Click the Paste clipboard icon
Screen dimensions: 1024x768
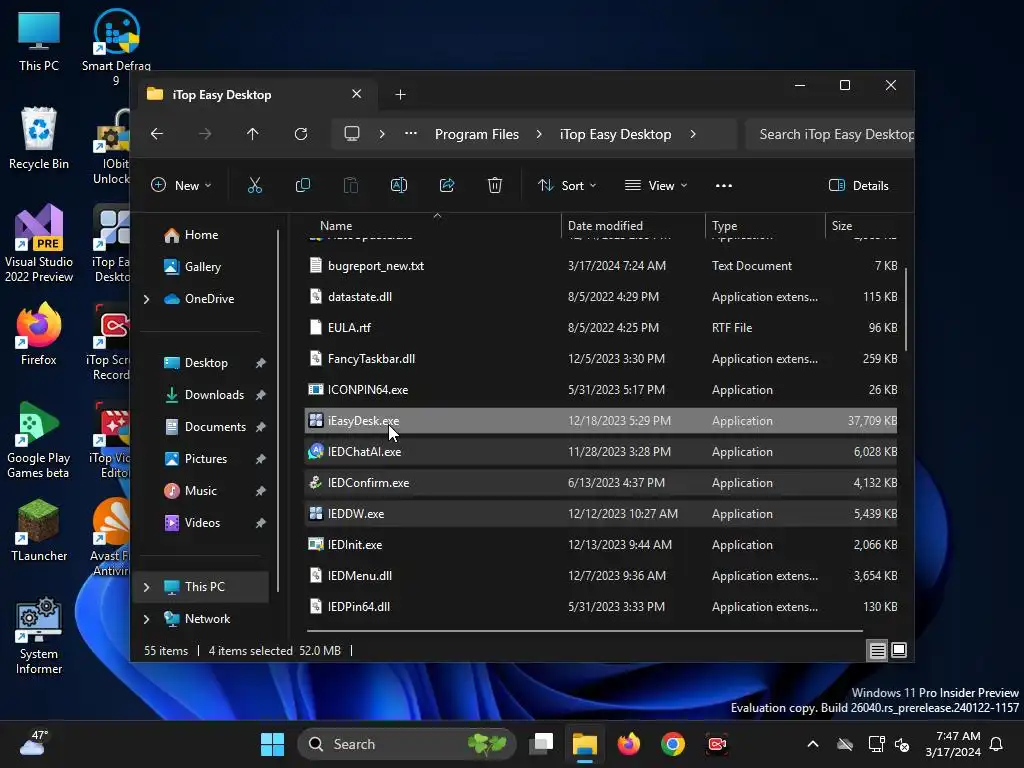(x=351, y=185)
